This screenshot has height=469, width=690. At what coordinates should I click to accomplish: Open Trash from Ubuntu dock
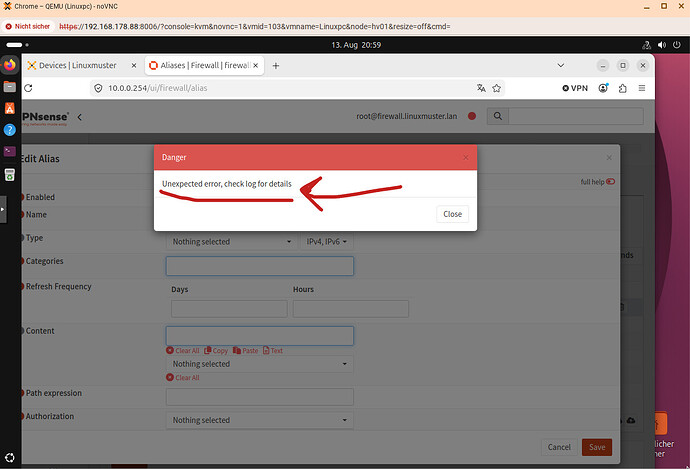(x=10, y=174)
